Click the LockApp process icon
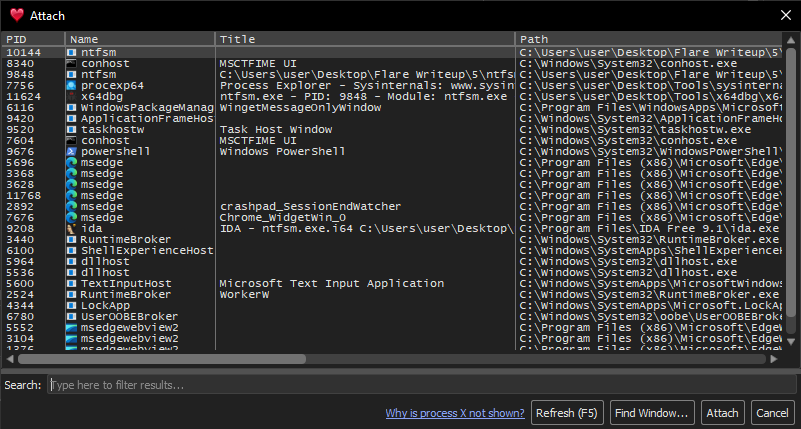 tap(72, 305)
